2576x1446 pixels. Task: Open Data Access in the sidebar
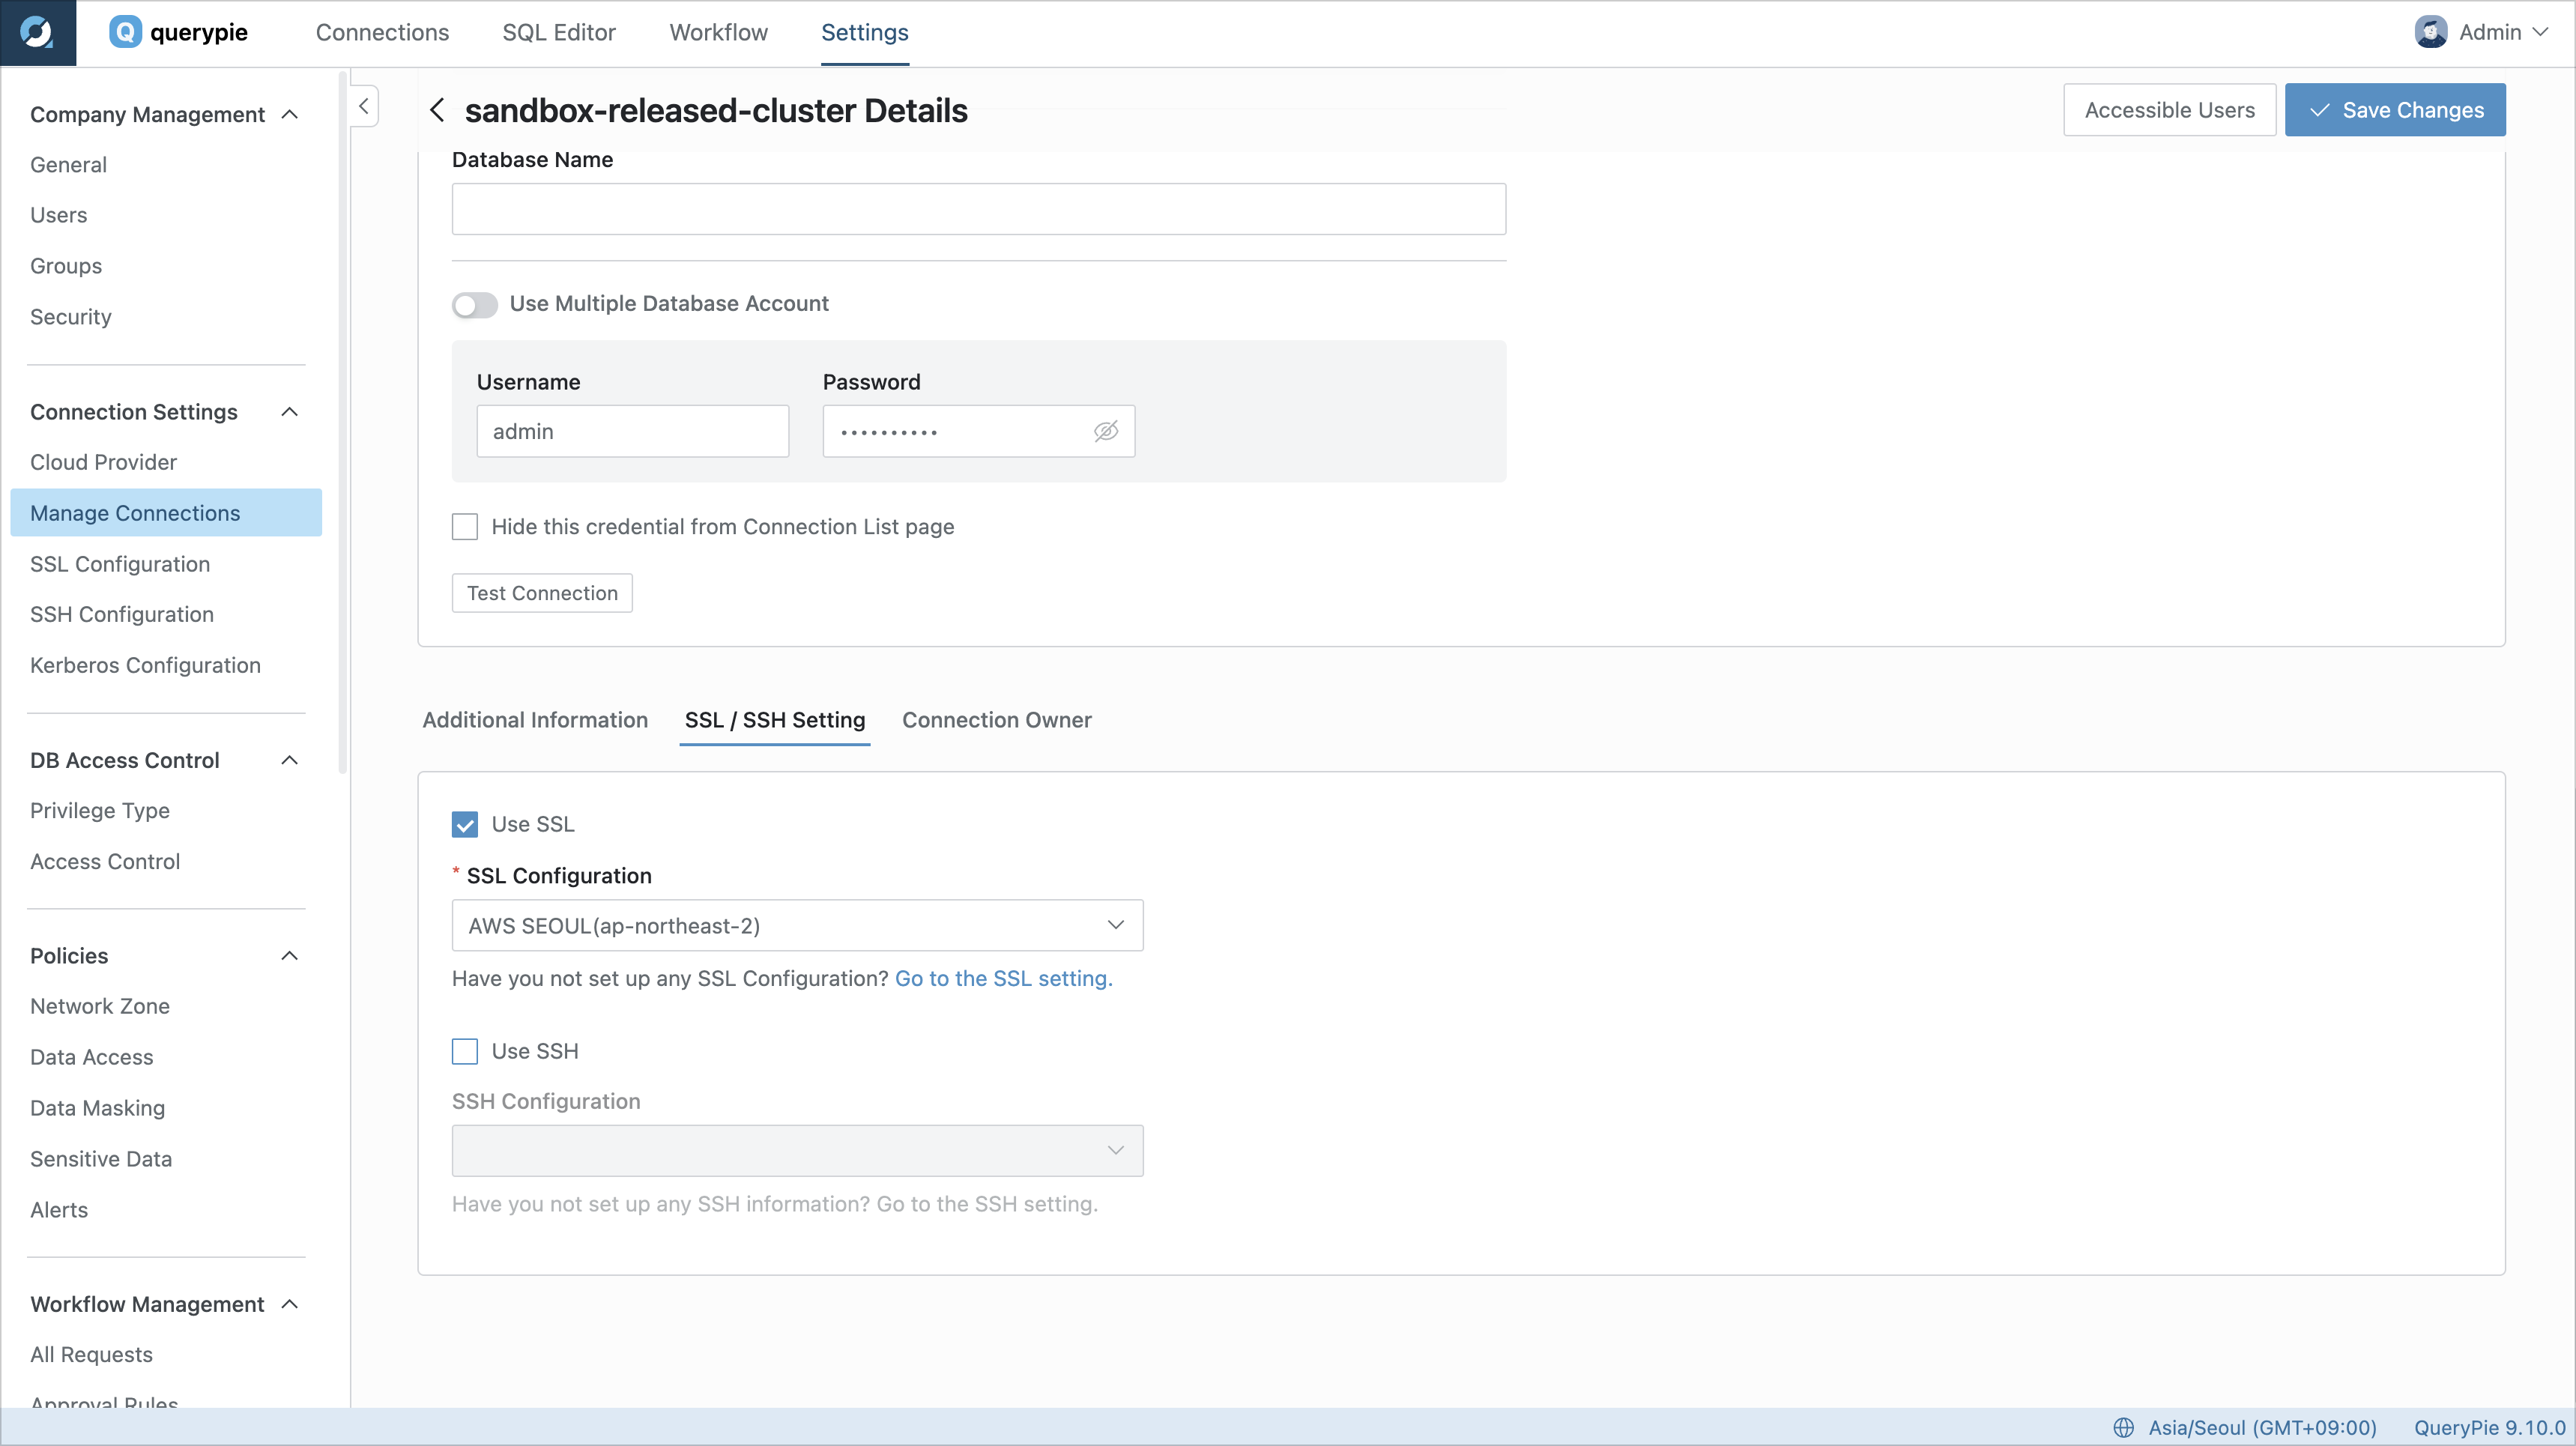92,1057
